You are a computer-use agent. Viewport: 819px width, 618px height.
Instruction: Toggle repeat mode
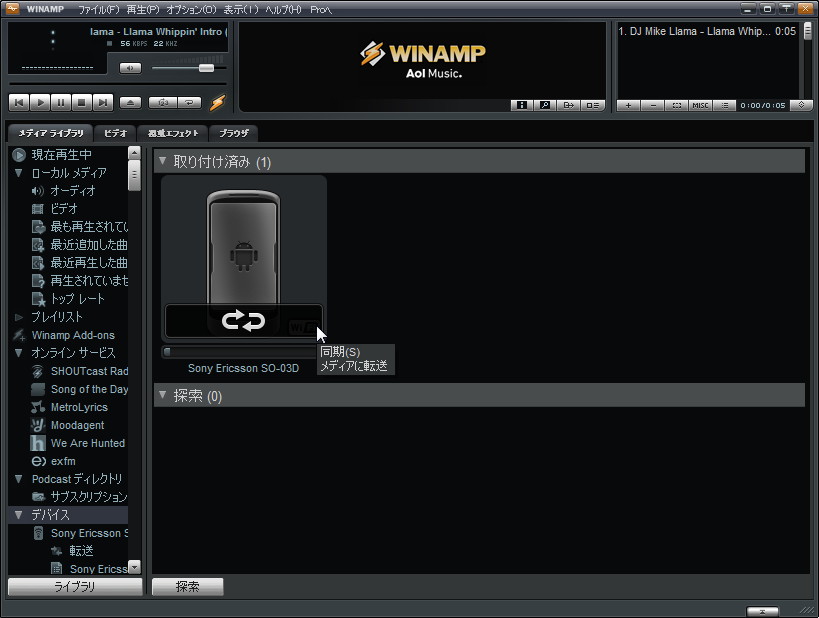click(190, 102)
